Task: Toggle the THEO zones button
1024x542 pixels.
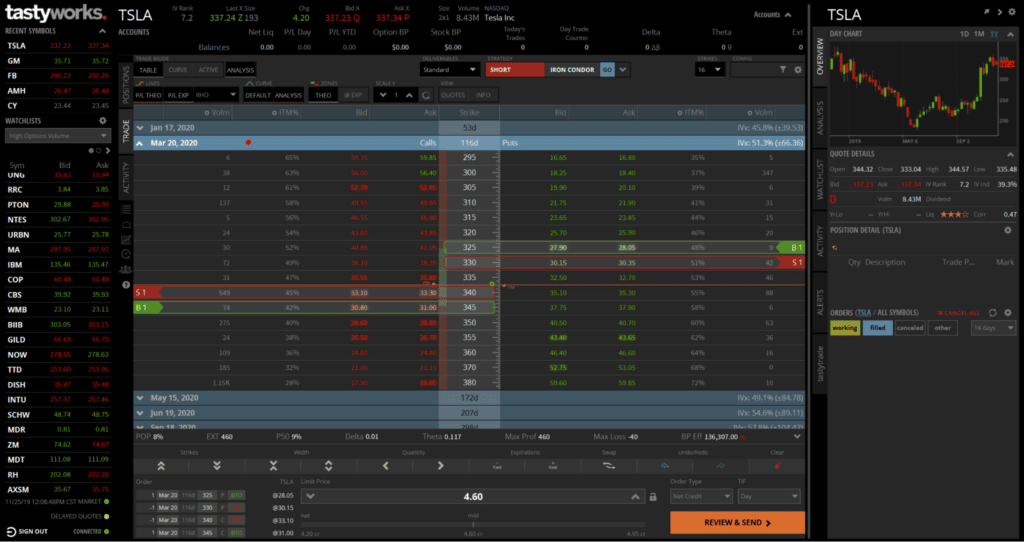Action: (322, 95)
